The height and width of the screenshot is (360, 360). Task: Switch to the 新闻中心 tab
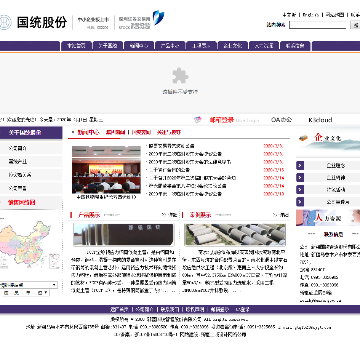(x=88, y=132)
